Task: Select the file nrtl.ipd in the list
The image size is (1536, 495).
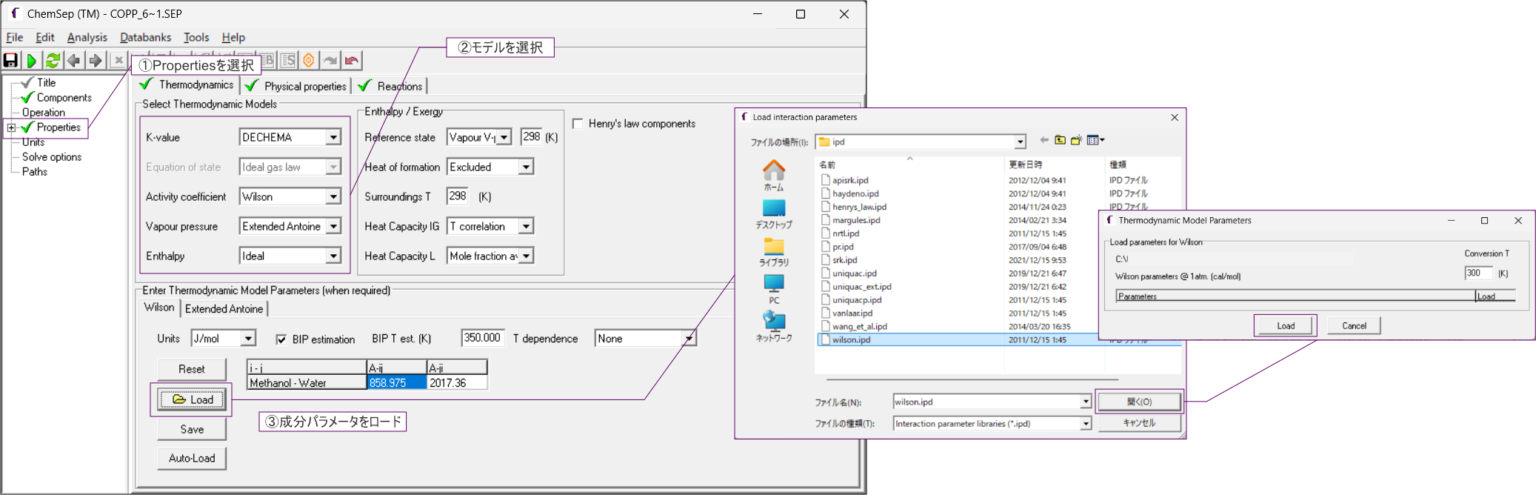Action: [x=845, y=233]
